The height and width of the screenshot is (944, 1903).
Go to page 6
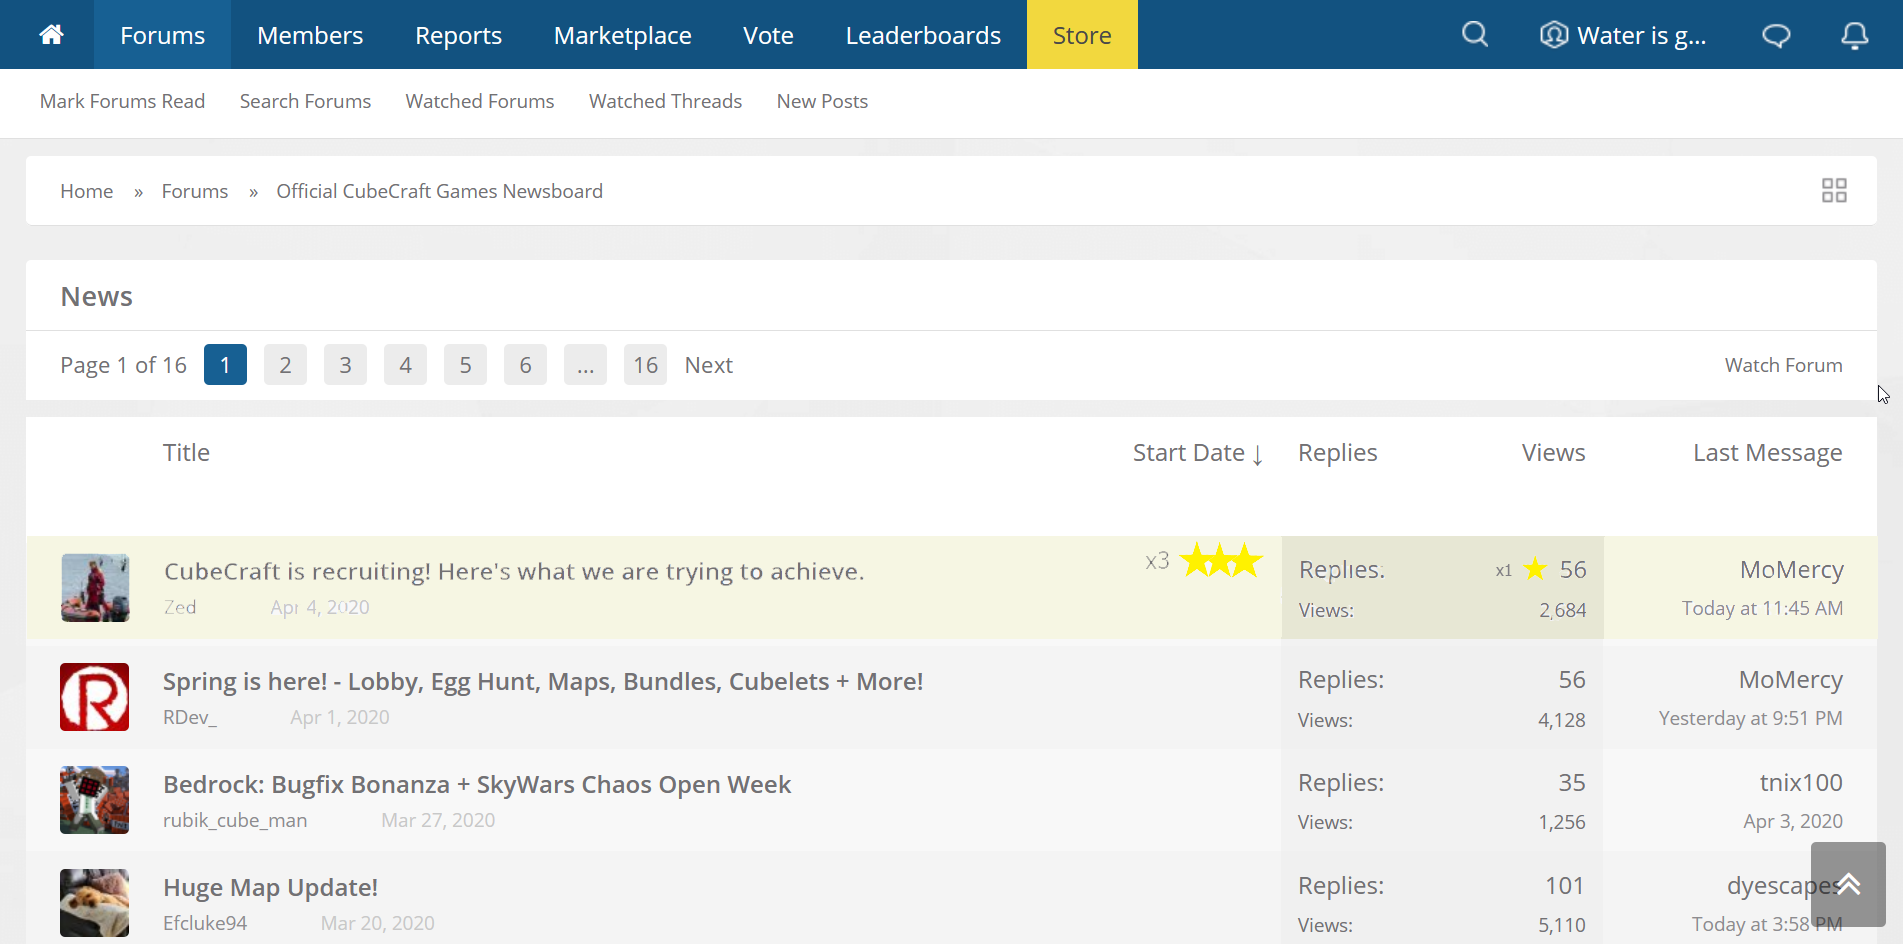click(x=525, y=365)
